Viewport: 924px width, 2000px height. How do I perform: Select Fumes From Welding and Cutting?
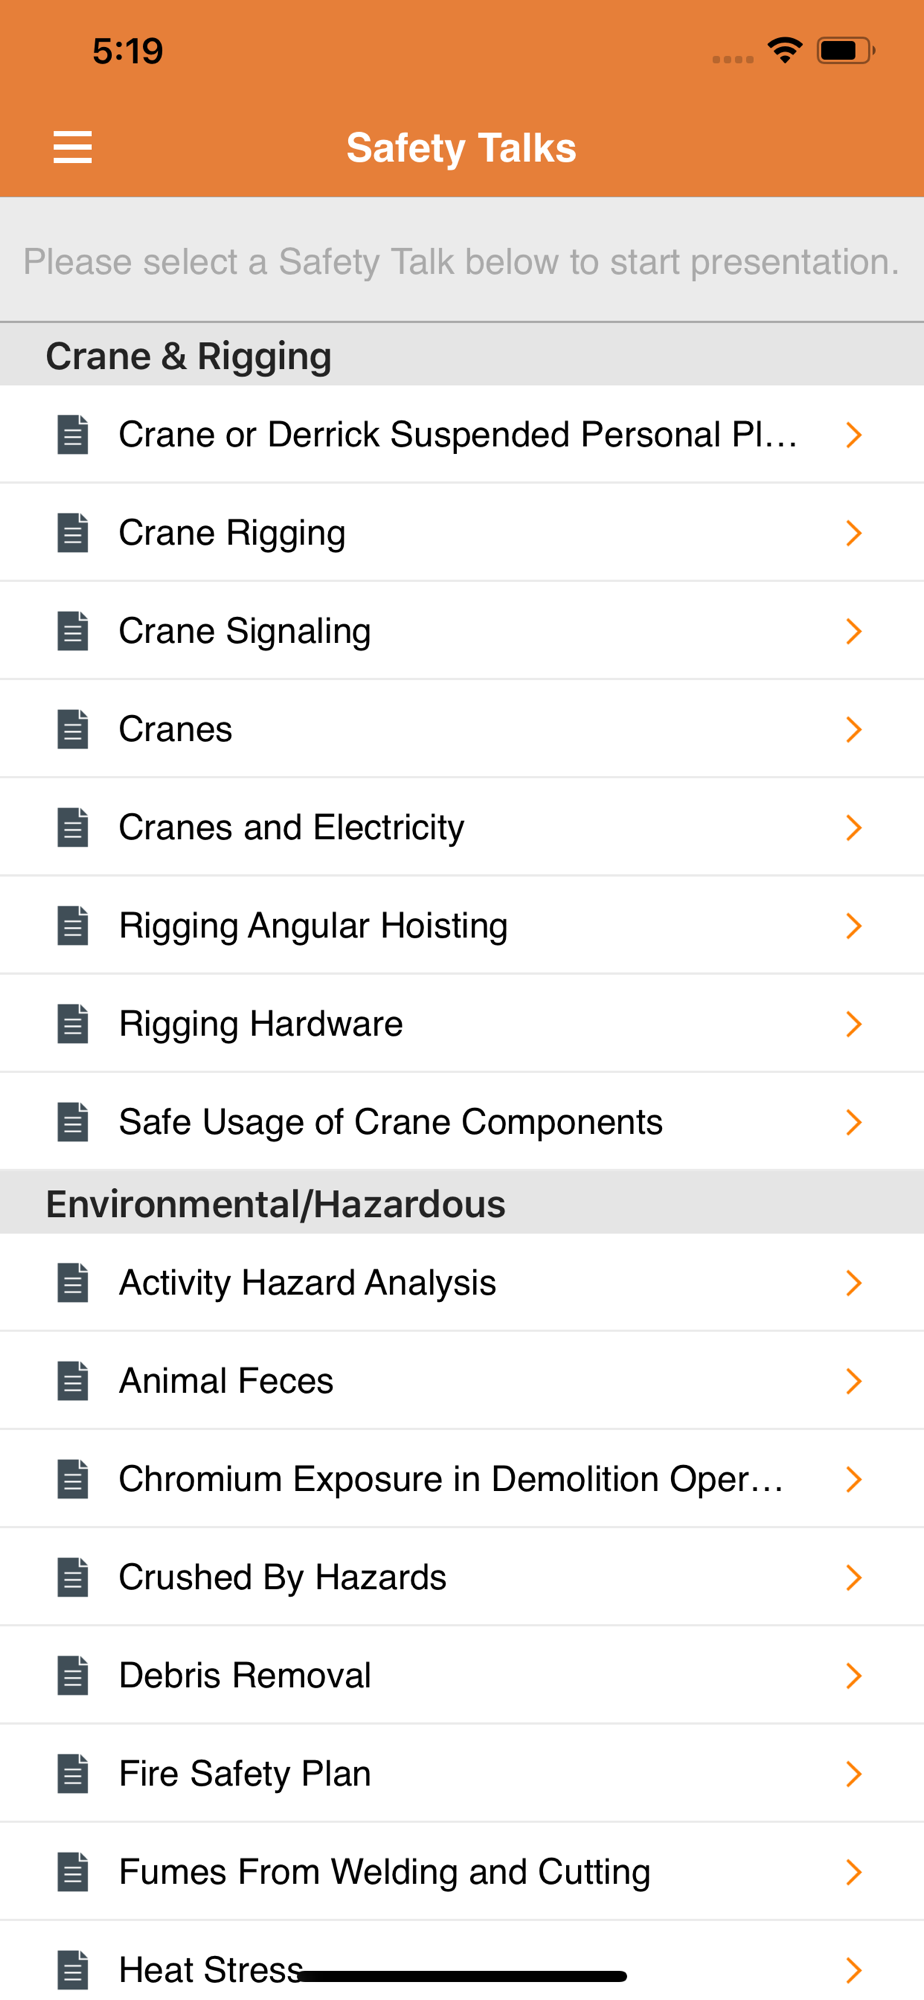[x=384, y=1872]
